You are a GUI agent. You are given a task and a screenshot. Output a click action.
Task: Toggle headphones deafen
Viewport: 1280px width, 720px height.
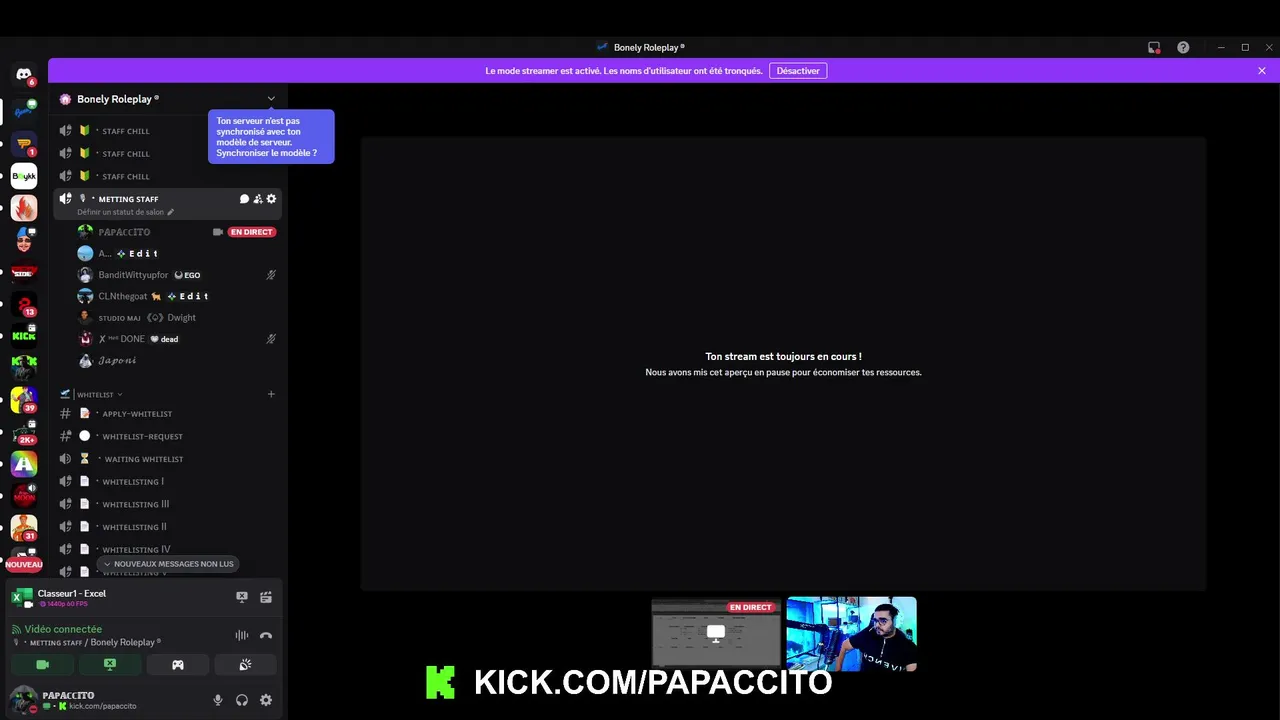tap(242, 700)
